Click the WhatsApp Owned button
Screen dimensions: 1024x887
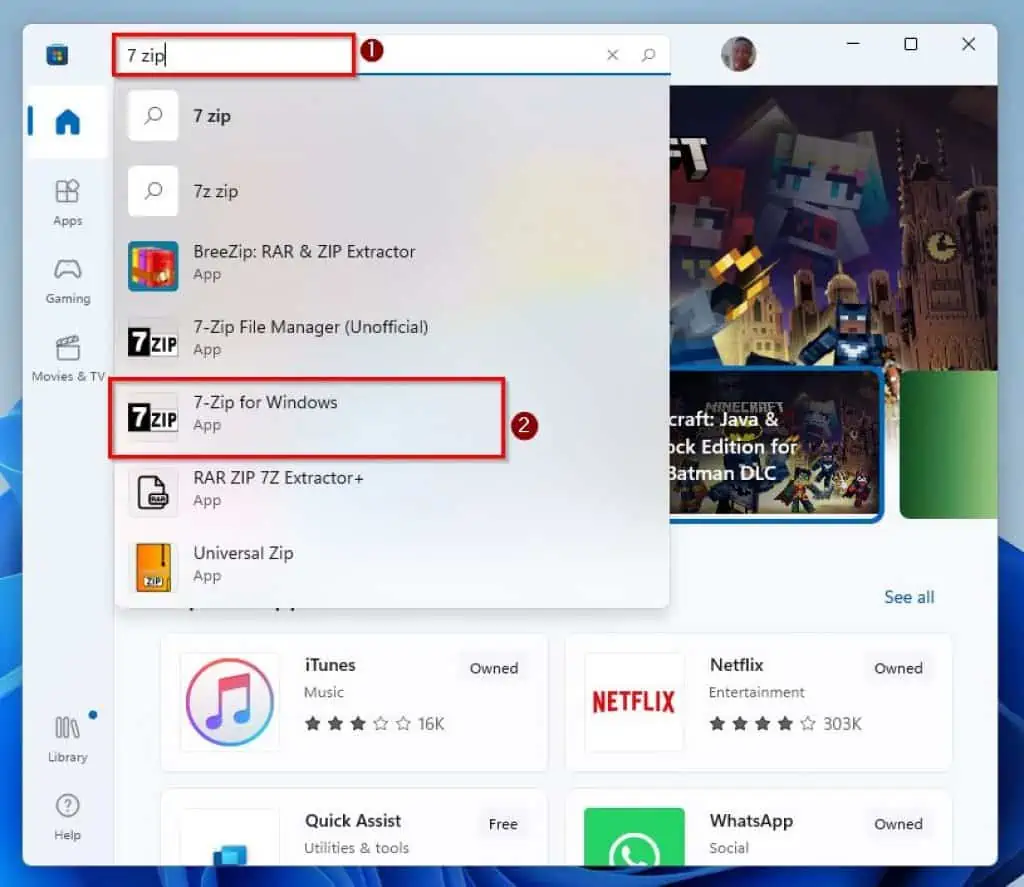(x=898, y=824)
